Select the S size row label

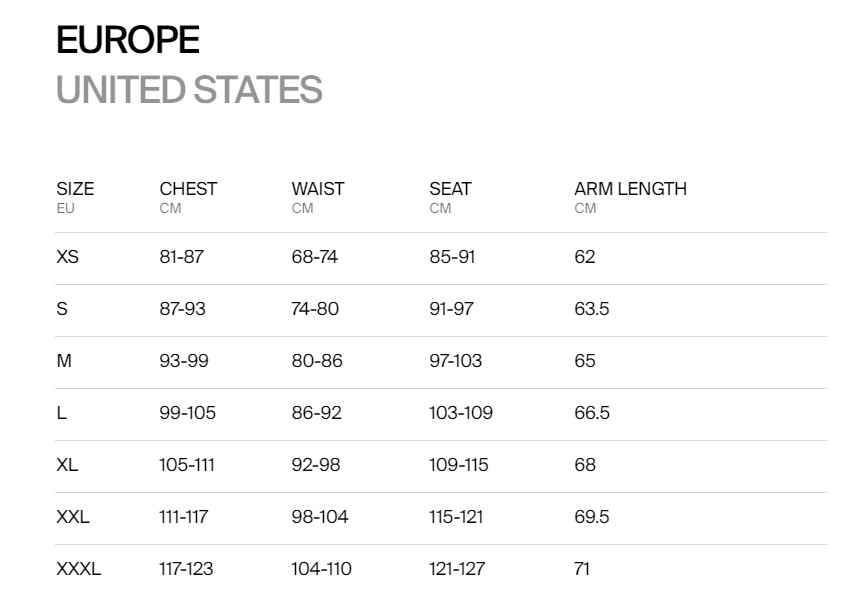(x=62, y=308)
